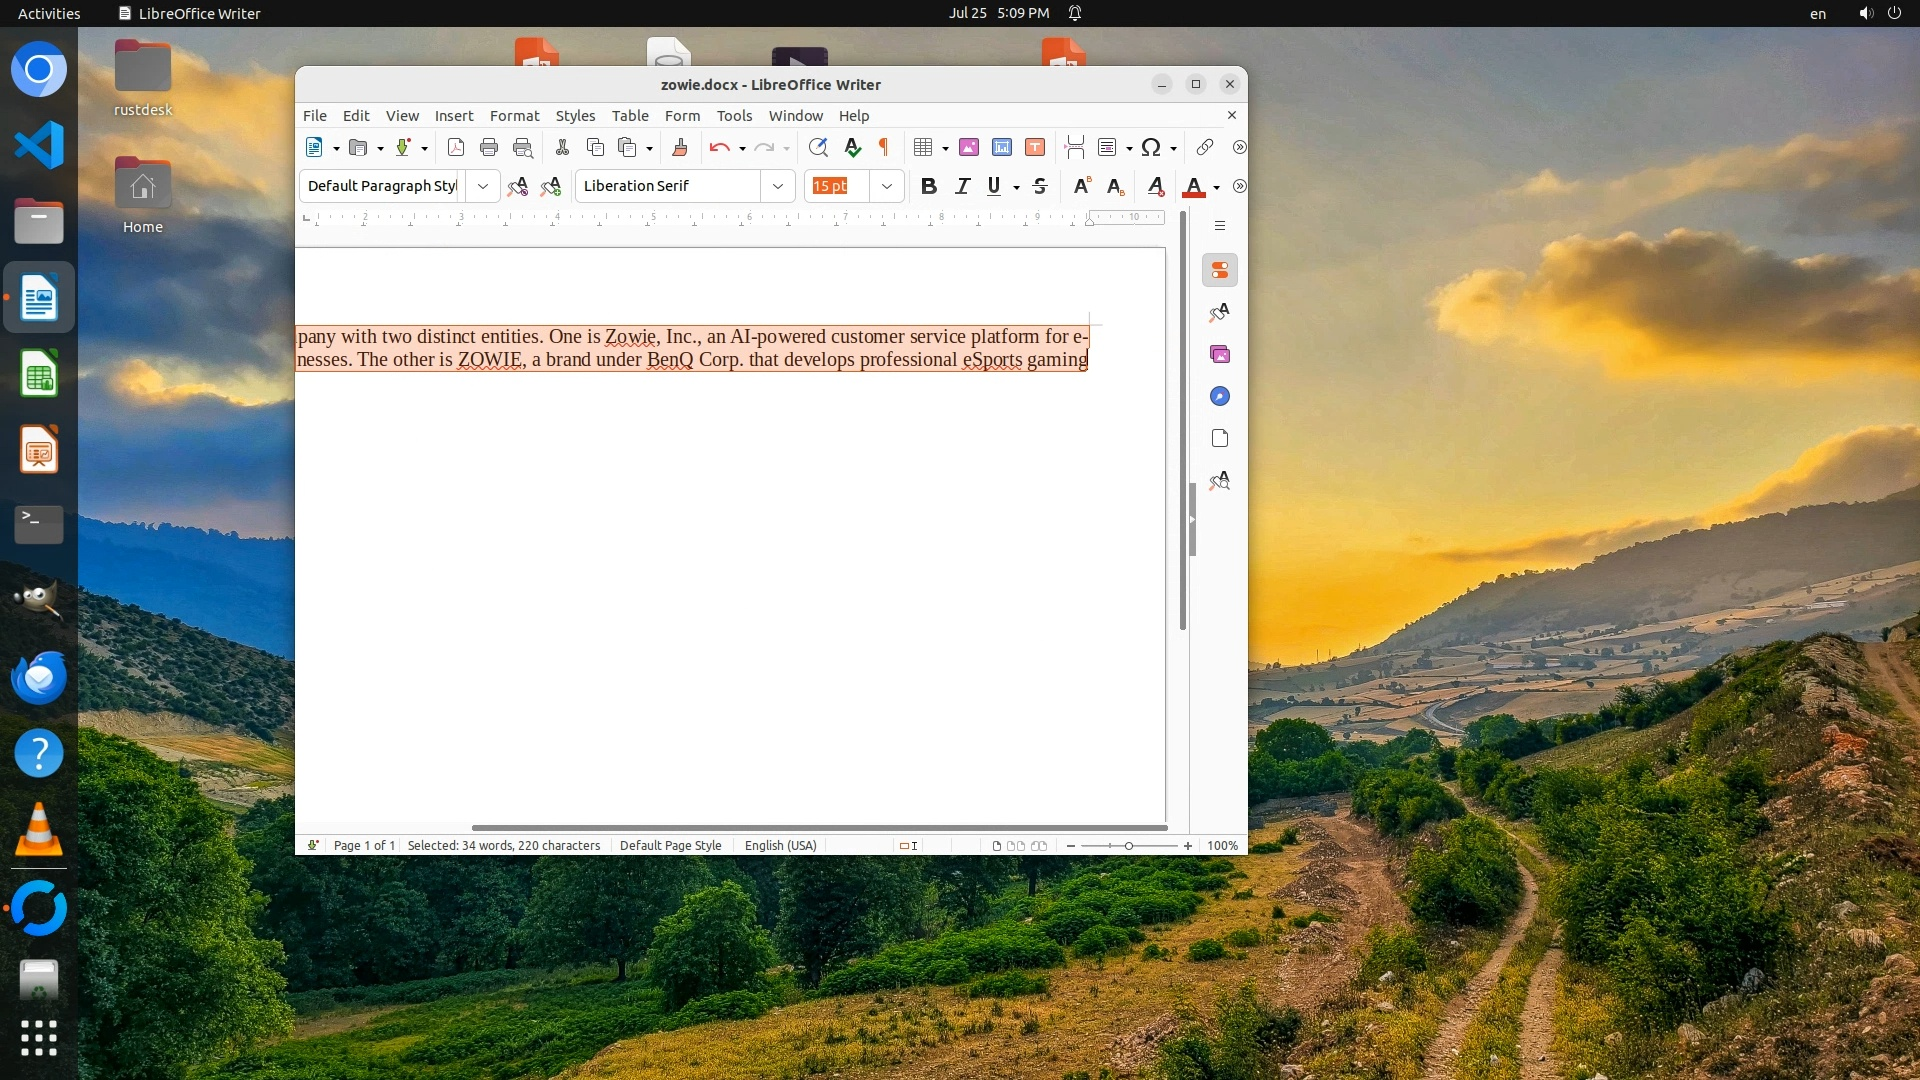Click English (USA) language in status bar
The width and height of the screenshot is (1920, 1080).
coord(780,846)
